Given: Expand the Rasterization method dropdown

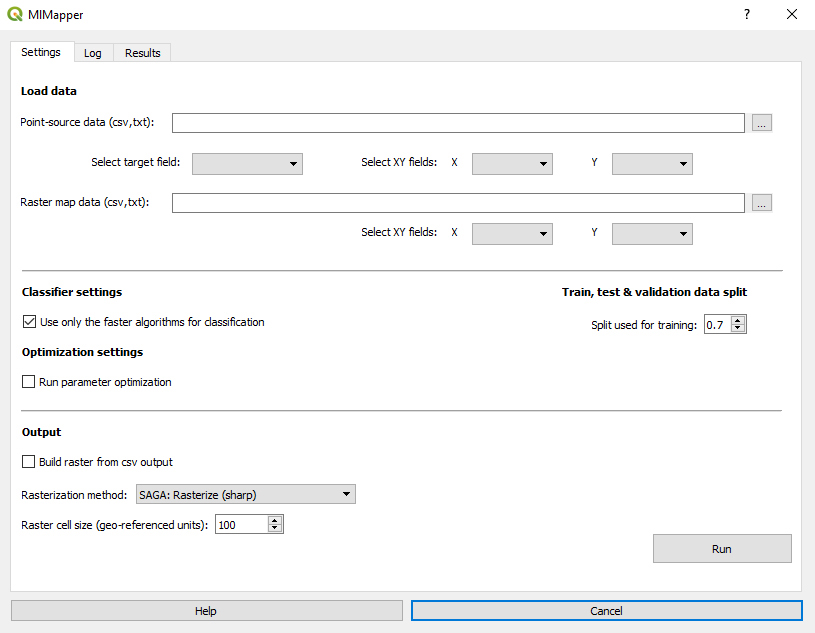Looking at the screenshot, I should [x=245, y=494].
